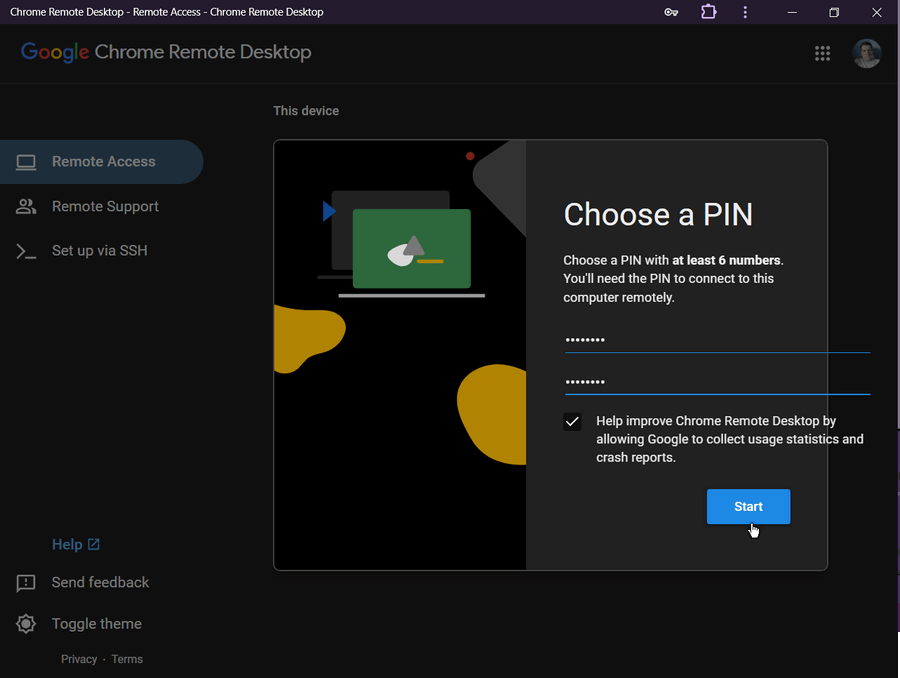Click the brightness icon for Toggle theme
This screenshot has height=678, width=900.
(x=26, y=624)
